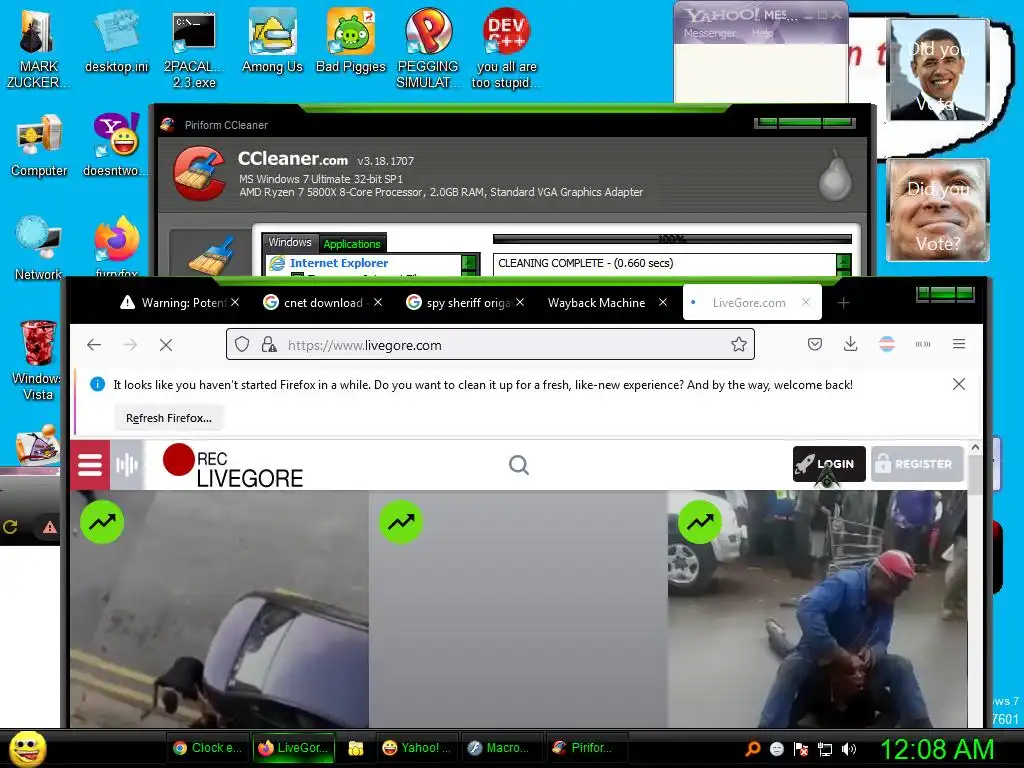Open the Network desktop icon
This screenshot has width=1024, height=768.
click(39, 249)
